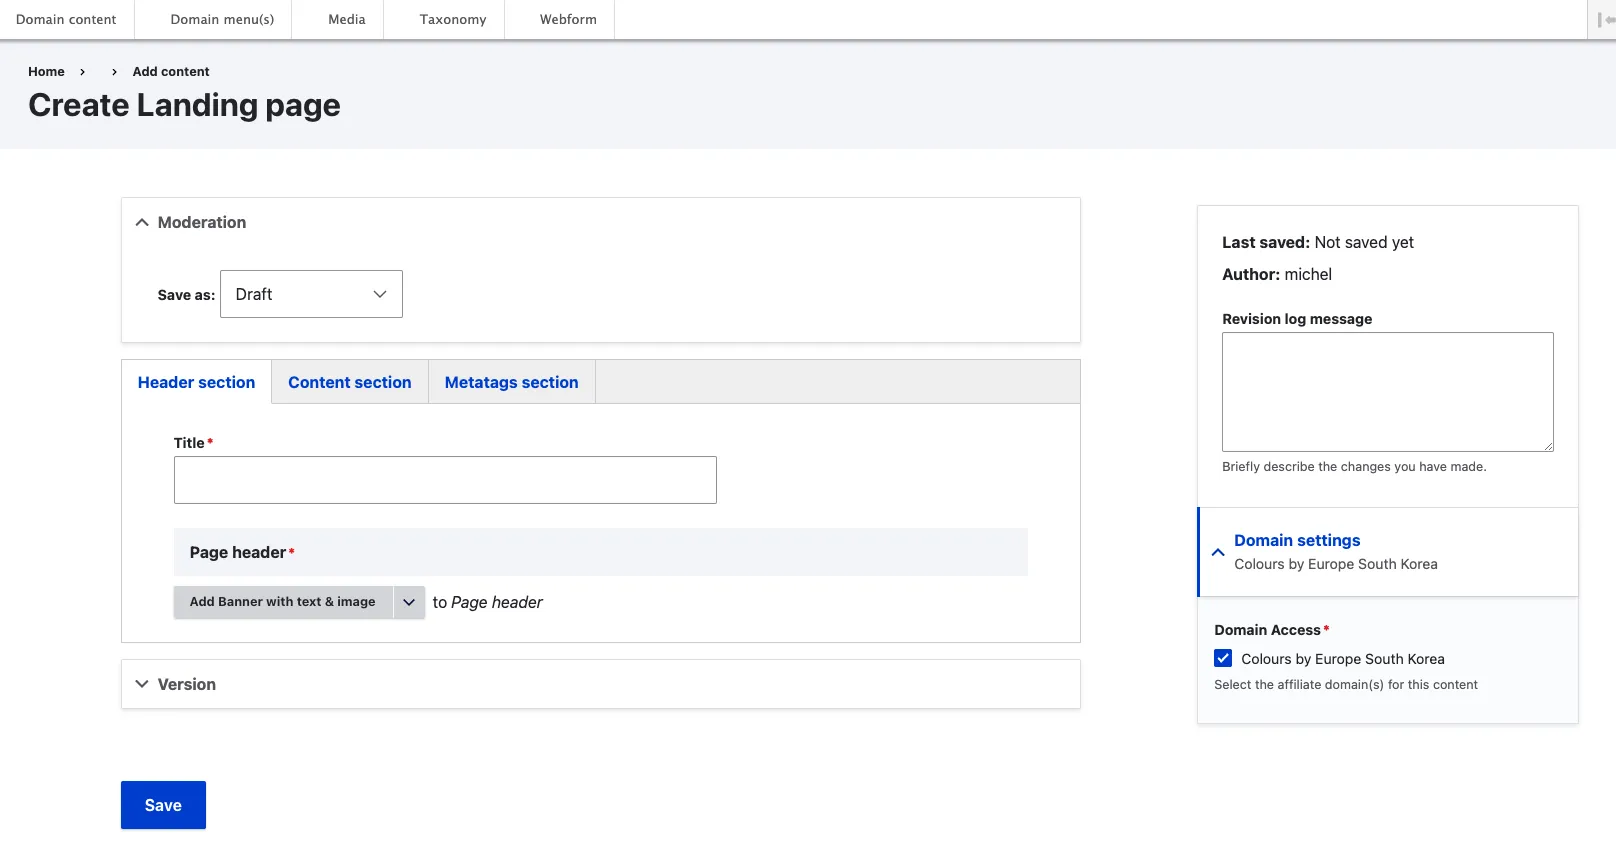
Task: Click the Save button
Action: click(163, 805)
